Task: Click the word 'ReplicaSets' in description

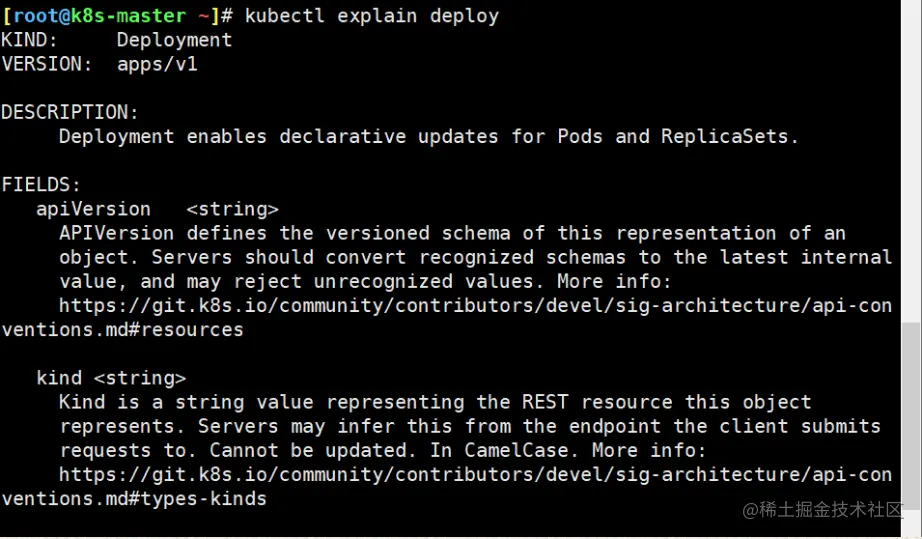Action: tap(724, 136)
